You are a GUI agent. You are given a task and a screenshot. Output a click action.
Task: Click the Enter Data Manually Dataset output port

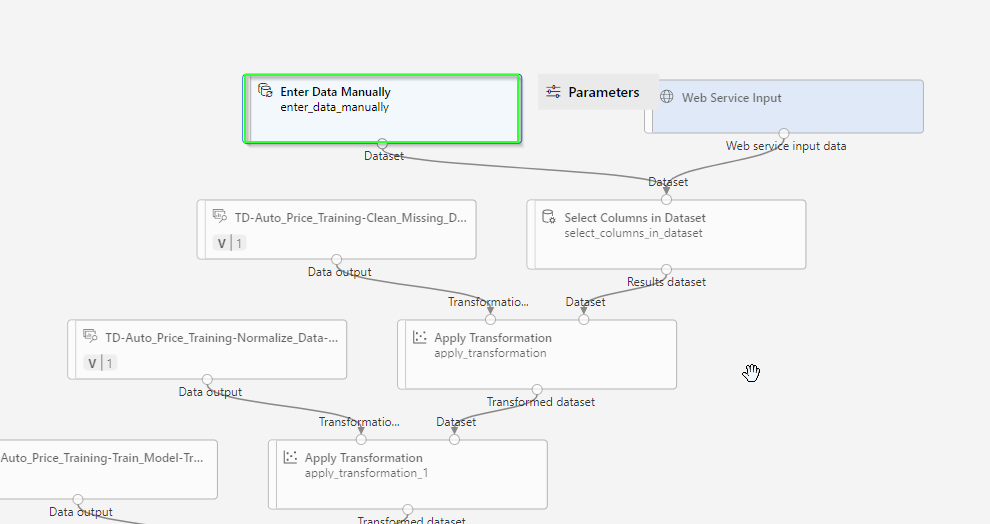click(x=382, y=144)
